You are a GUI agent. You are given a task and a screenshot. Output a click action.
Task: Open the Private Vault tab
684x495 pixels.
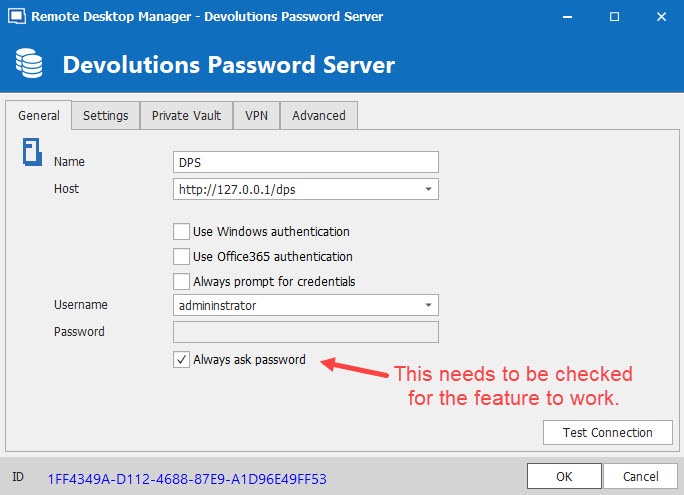pyautogui.click(x=186, y=115)
